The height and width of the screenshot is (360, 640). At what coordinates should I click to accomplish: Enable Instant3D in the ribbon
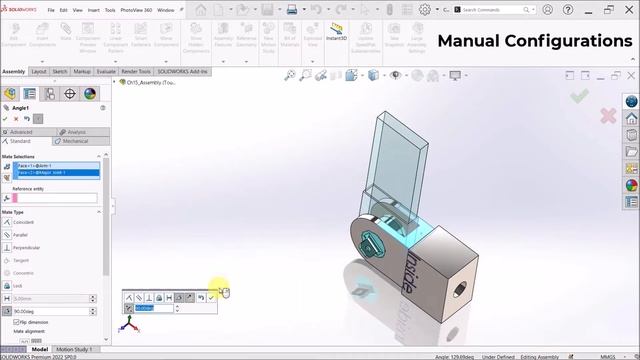point(336,31)
